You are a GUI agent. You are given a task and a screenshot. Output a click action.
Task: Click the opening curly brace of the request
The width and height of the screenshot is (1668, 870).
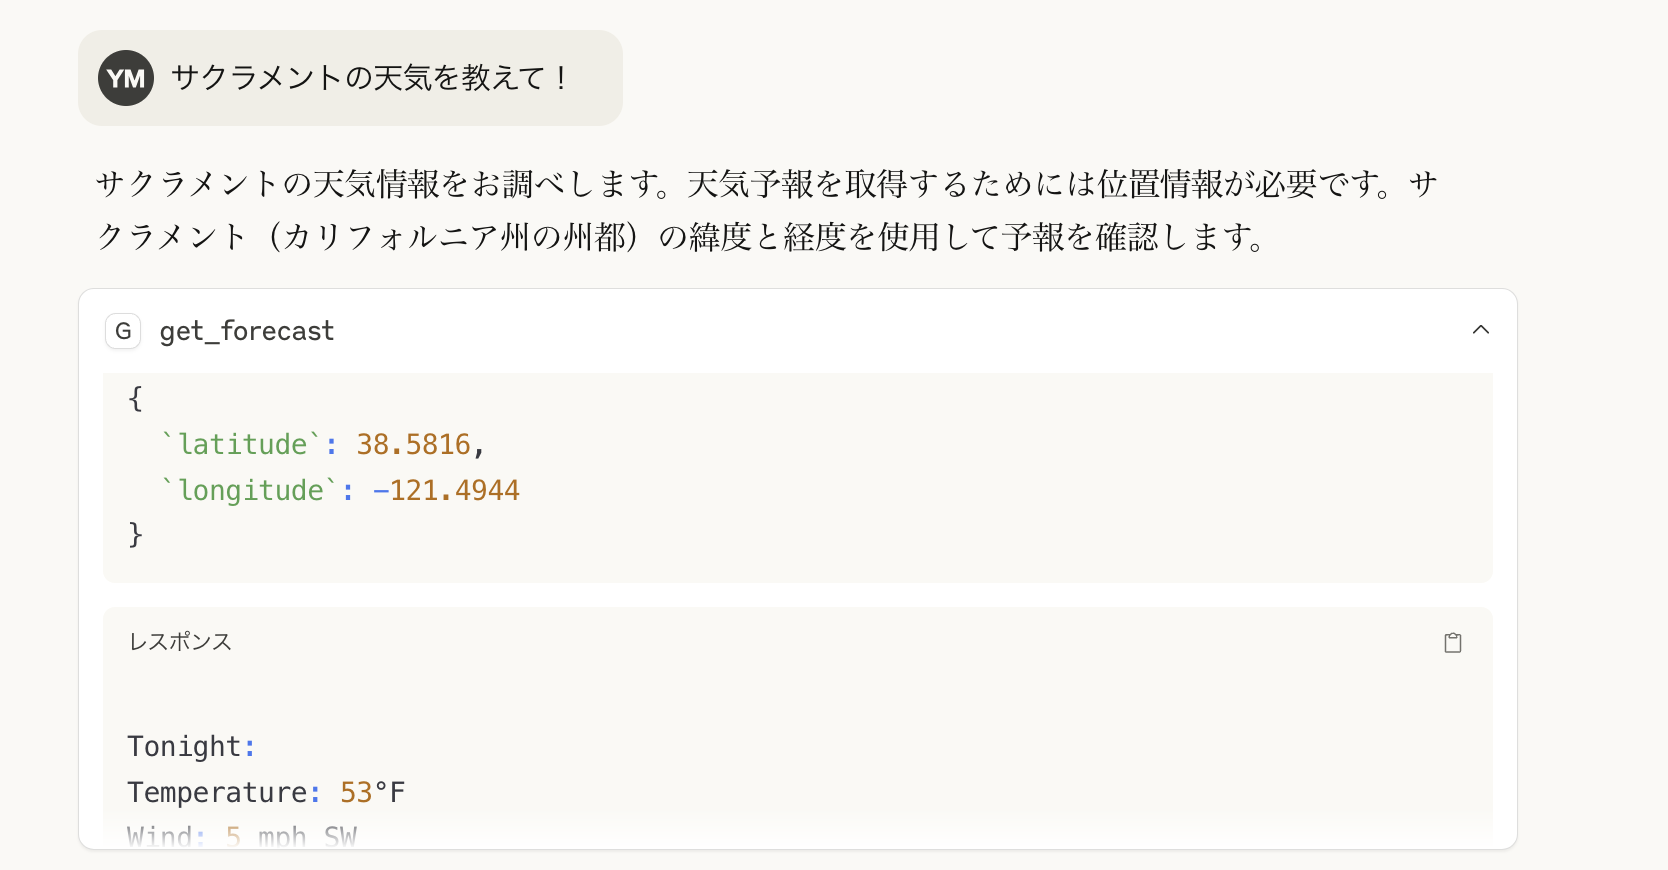(x=136, y=398)
